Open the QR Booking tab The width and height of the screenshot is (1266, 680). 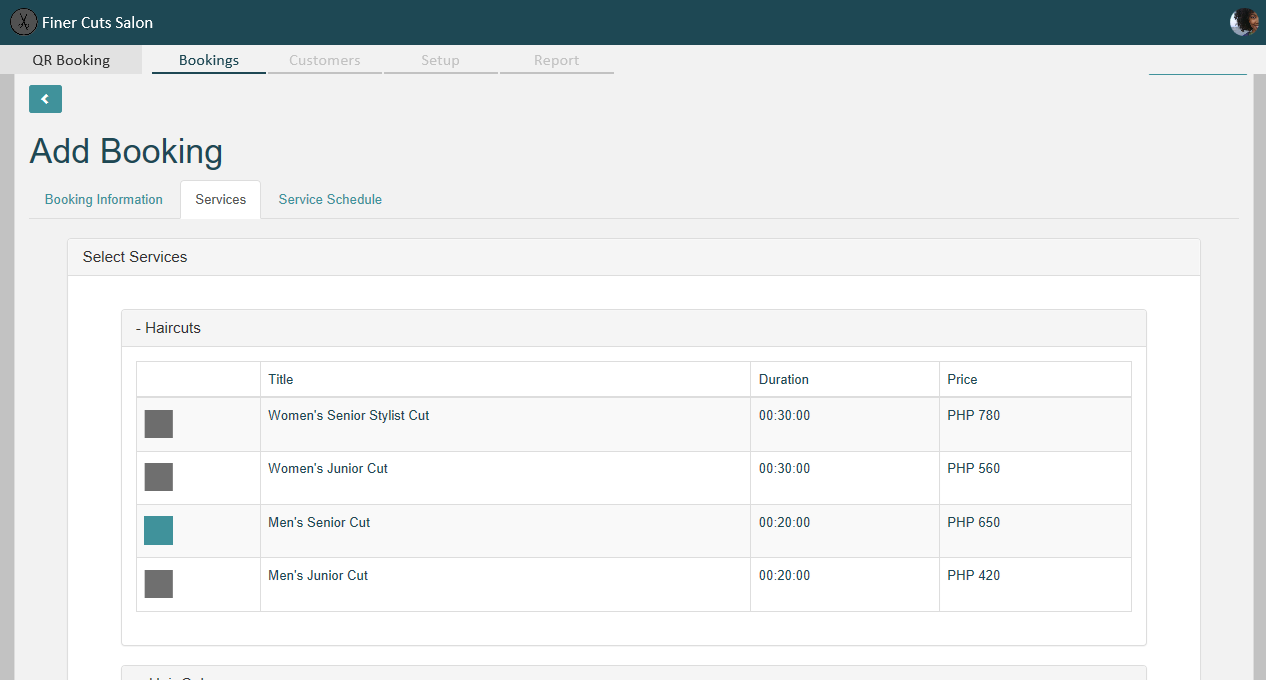(71, 60)
